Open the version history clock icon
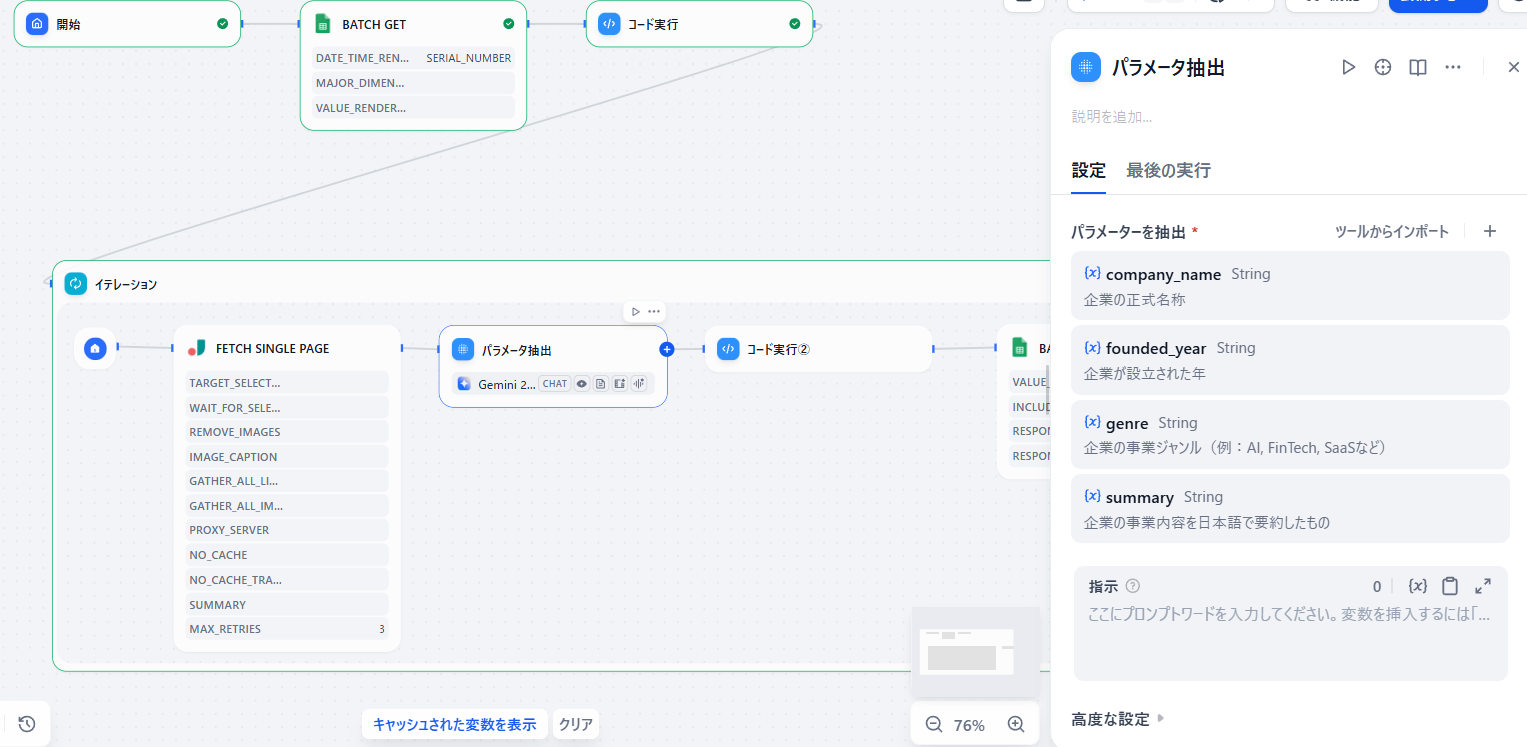 coord(27,724)
